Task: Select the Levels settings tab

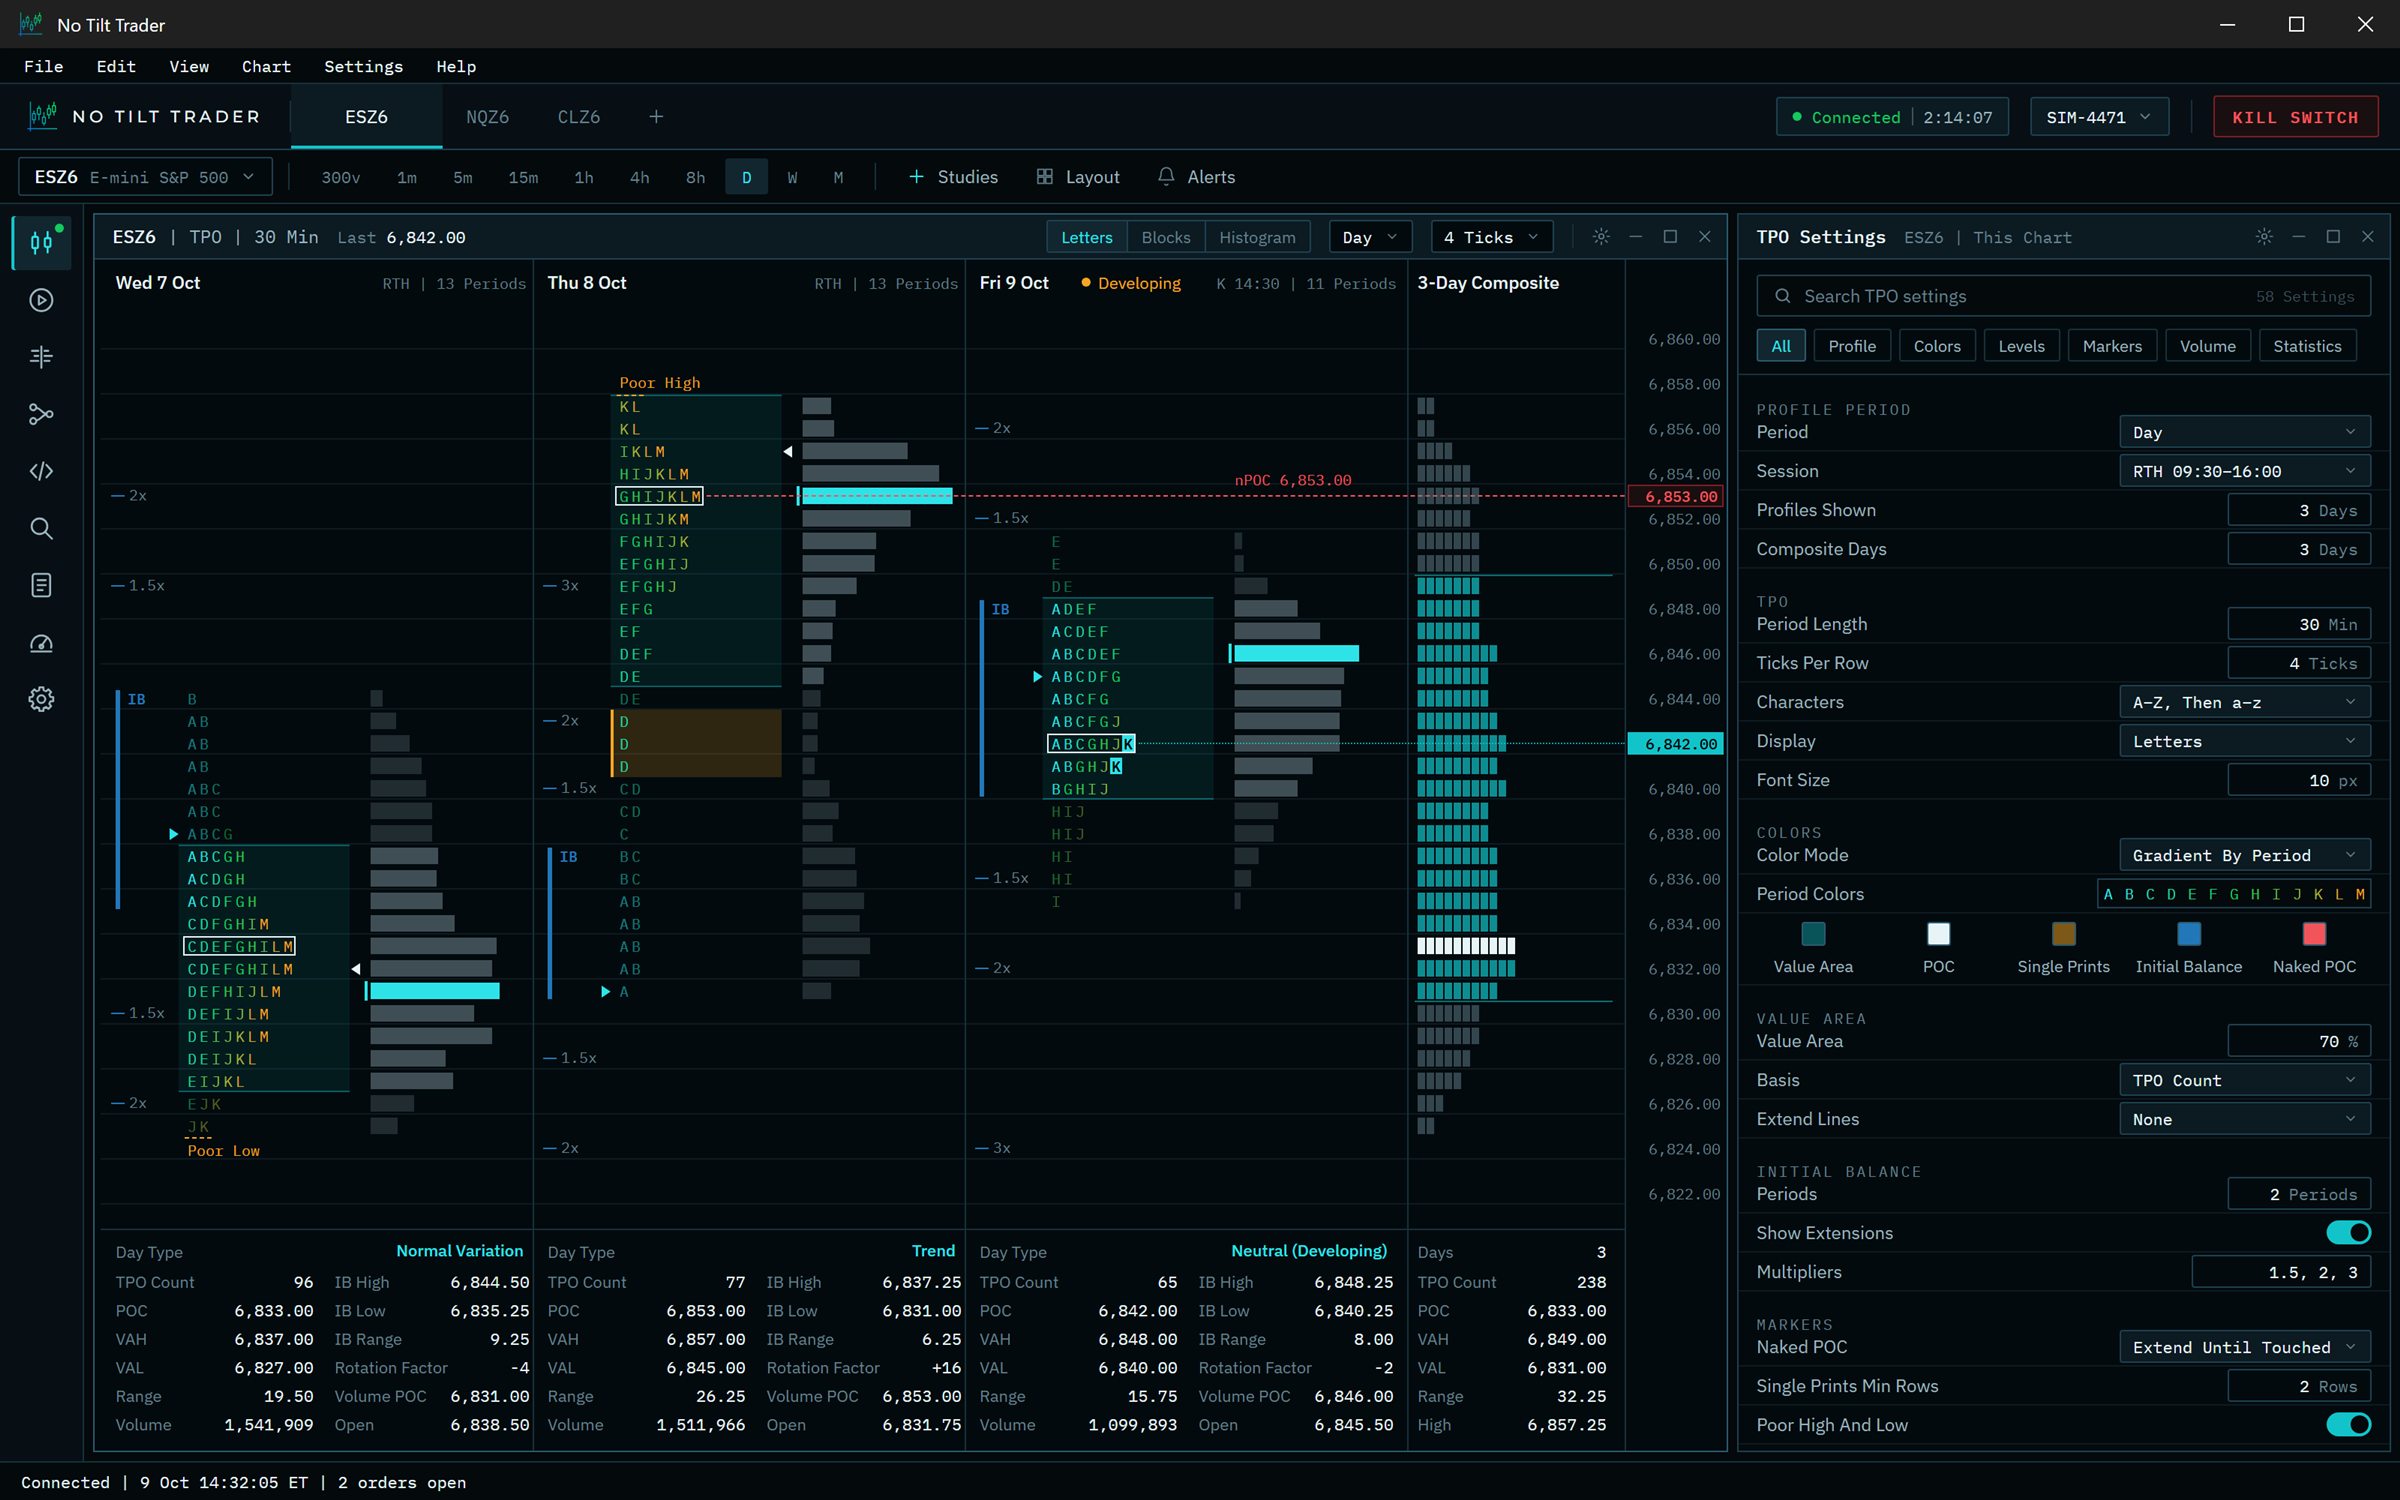Action: click(x=2021, y=346)
